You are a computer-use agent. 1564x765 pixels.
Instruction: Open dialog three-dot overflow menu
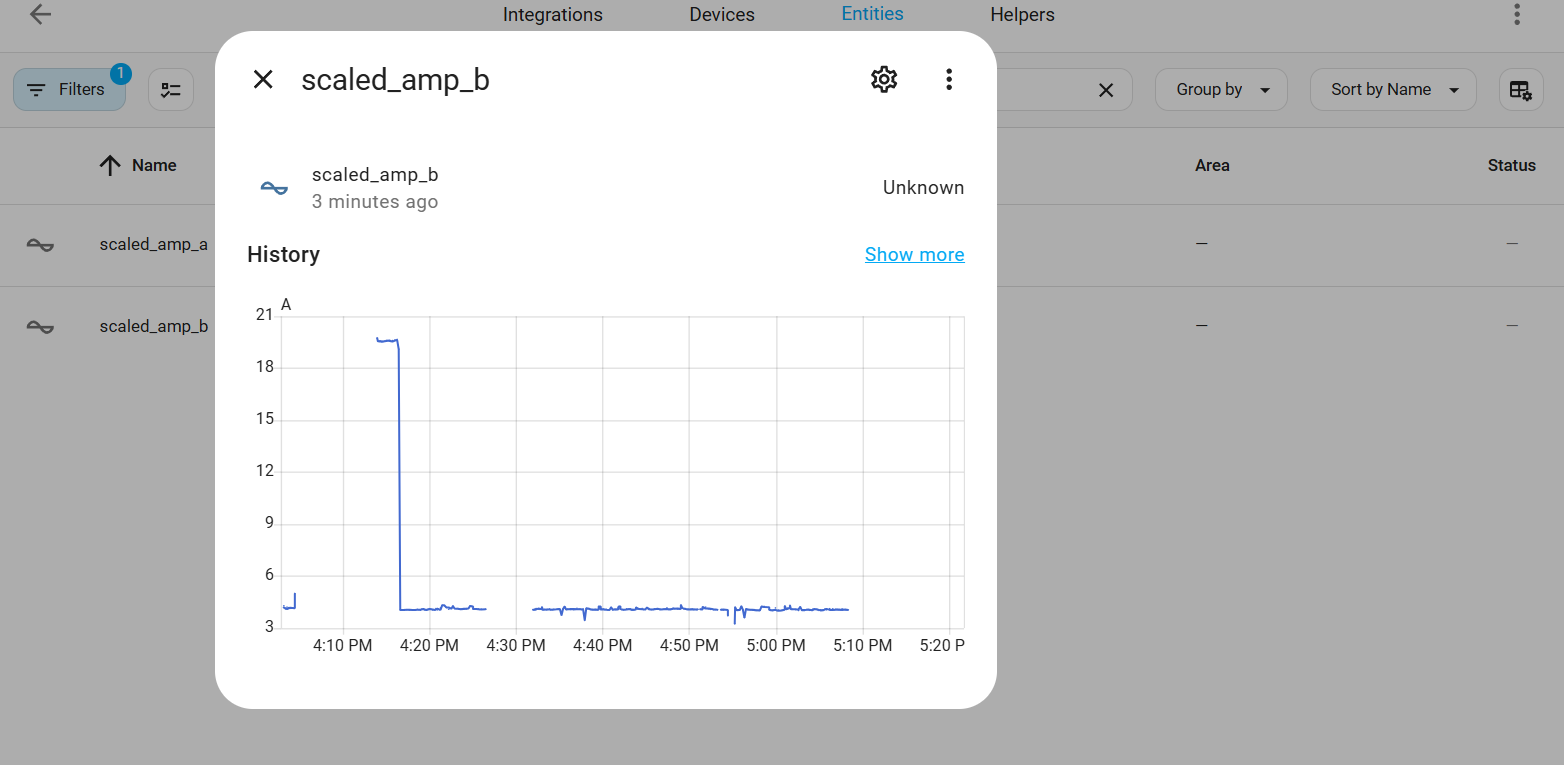949,80
